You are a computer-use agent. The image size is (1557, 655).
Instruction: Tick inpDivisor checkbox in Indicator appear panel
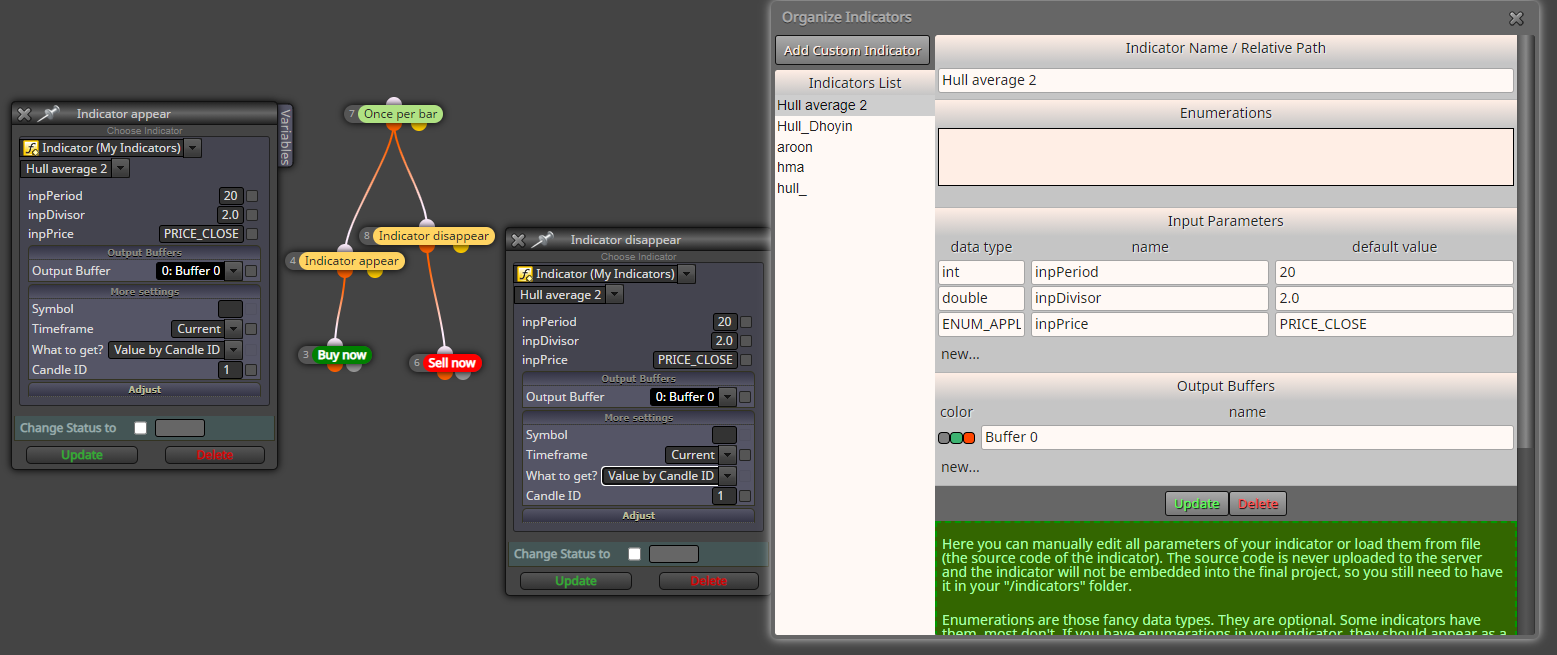(252, 215)
